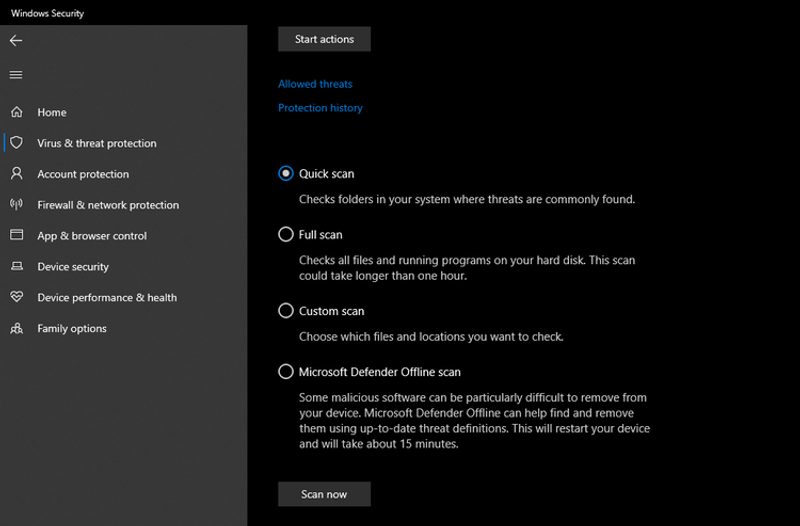This screenshot has height=526, width=800.
Task: Open the hamburger navigation menu
Action: [16, 75]
